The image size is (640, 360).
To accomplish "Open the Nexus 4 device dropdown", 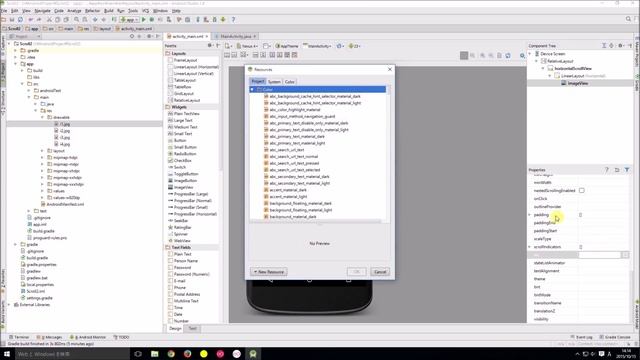I will pos(248,46).
